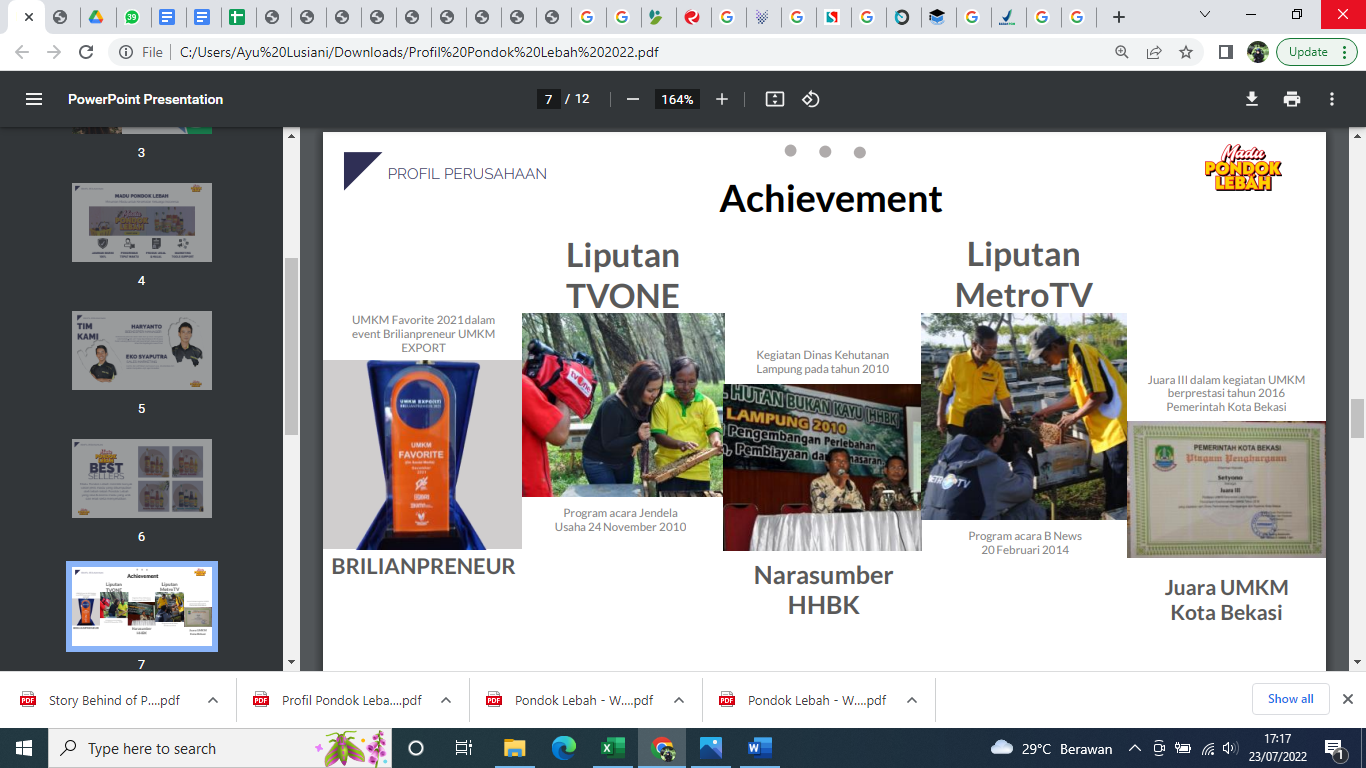Zoom in the PDF with the plus icon

[722, 99]
